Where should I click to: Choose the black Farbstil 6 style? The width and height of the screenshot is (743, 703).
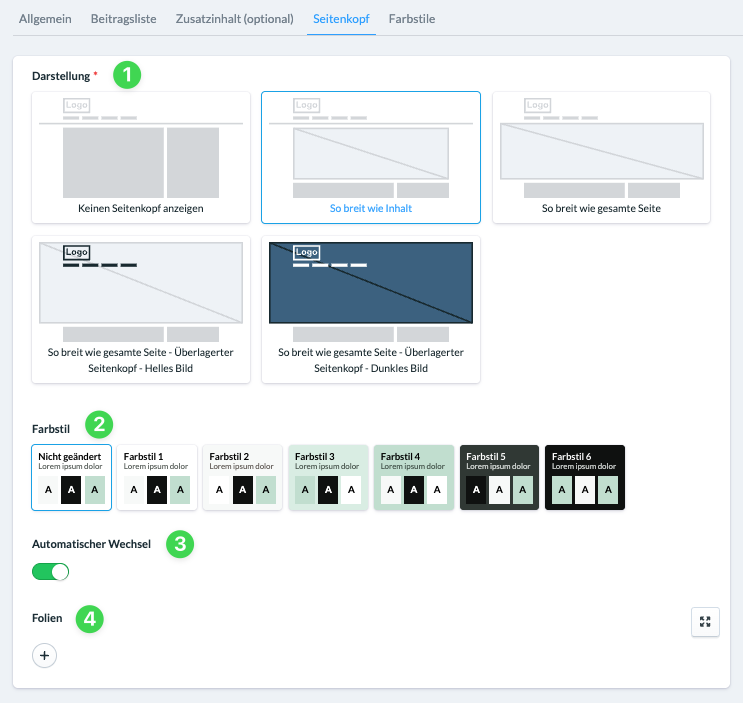coord(585,478)
